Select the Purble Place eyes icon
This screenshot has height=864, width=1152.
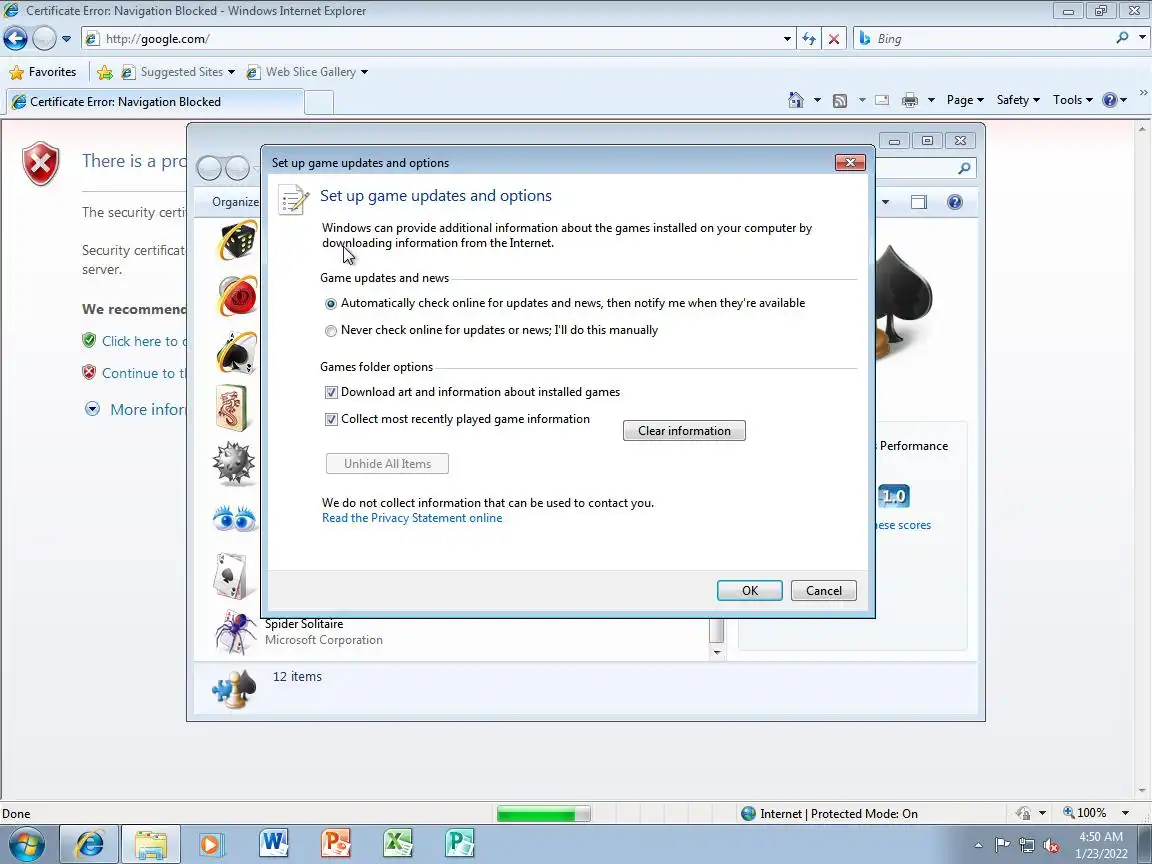[234, 519]
